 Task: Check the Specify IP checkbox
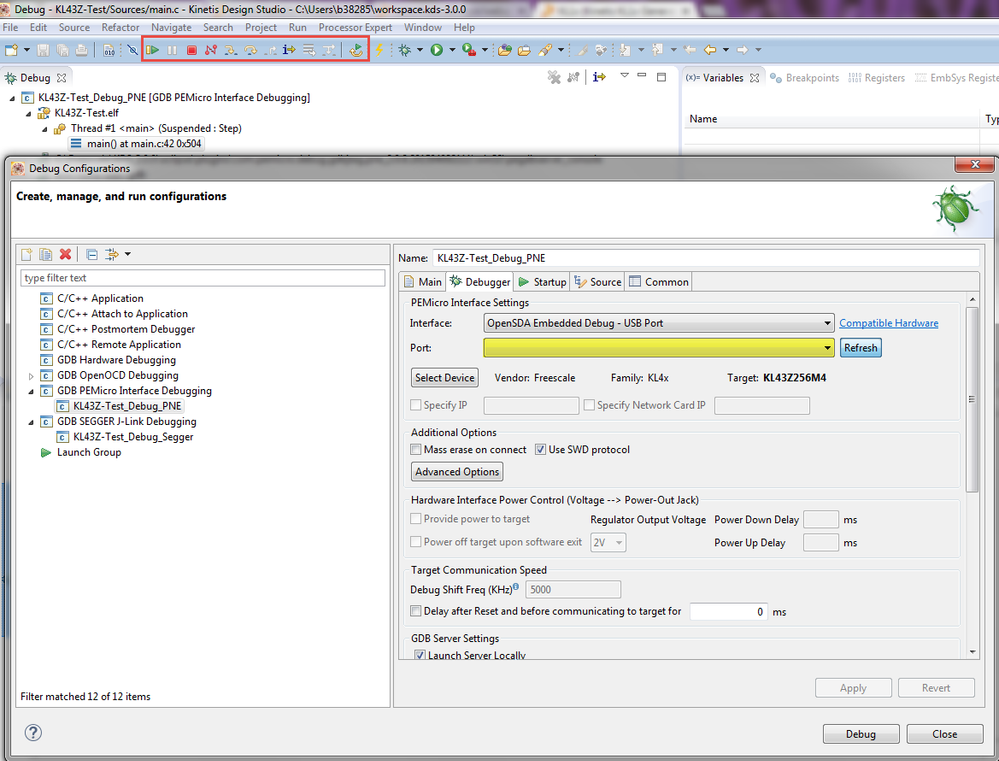tap(416, 405)
